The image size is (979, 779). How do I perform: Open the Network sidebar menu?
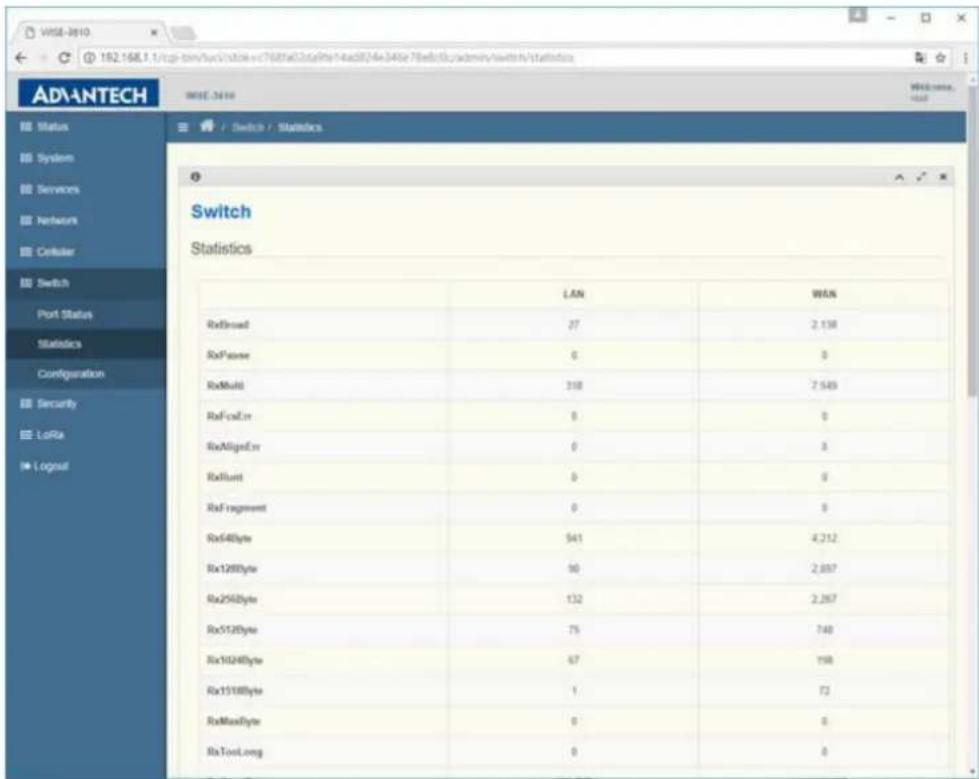(x=49, y=221)
